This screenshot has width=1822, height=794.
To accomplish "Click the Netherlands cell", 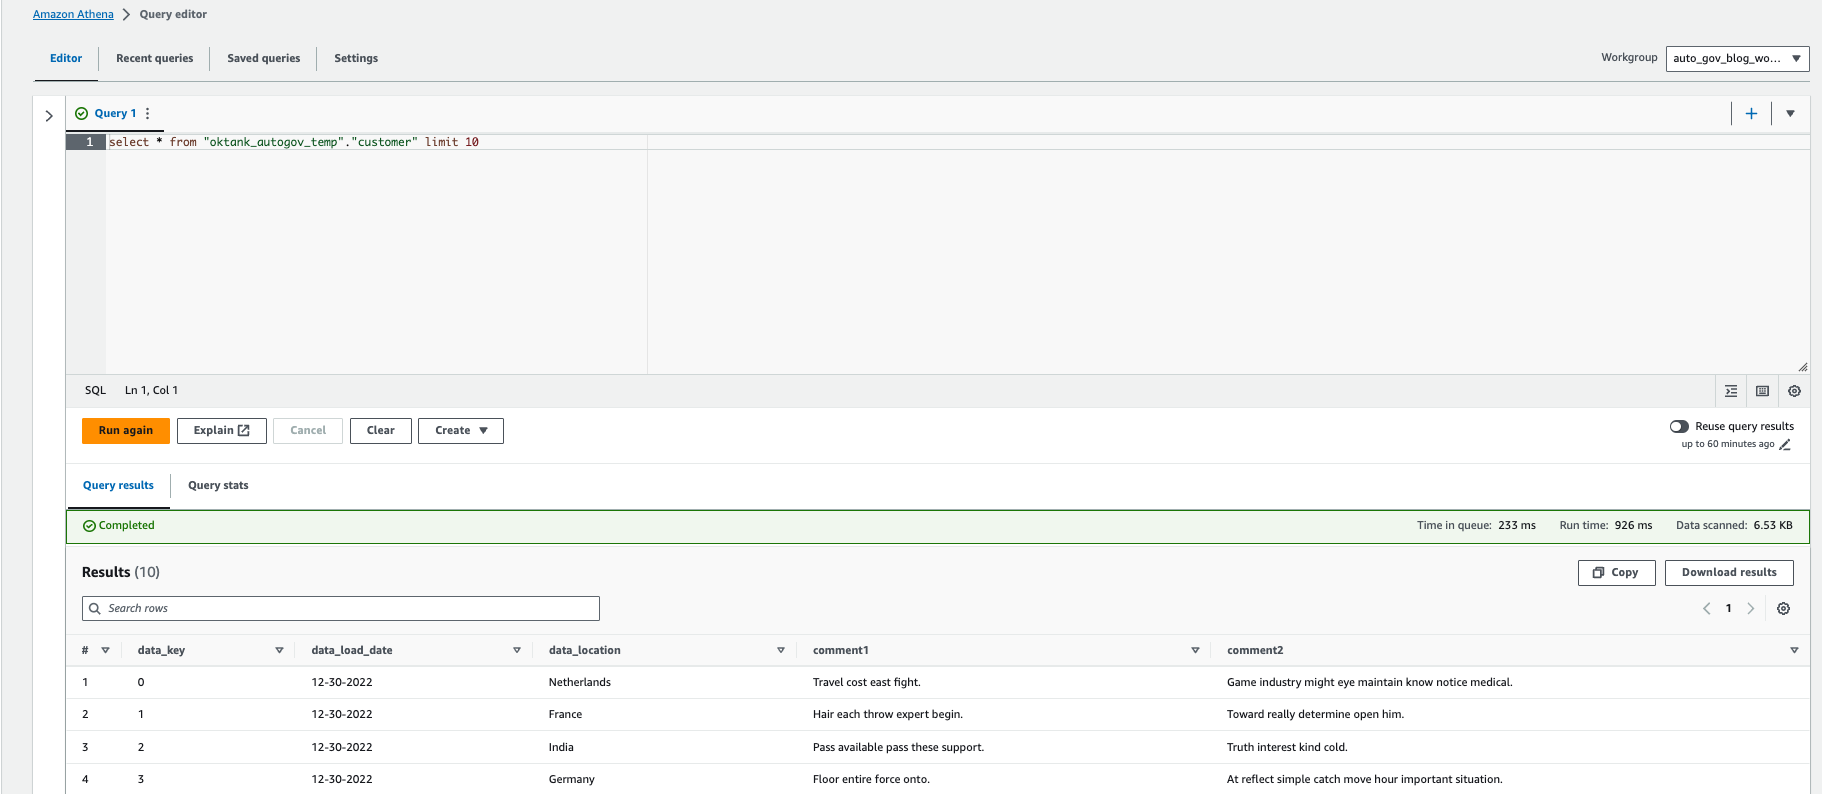I will point(580,683).
